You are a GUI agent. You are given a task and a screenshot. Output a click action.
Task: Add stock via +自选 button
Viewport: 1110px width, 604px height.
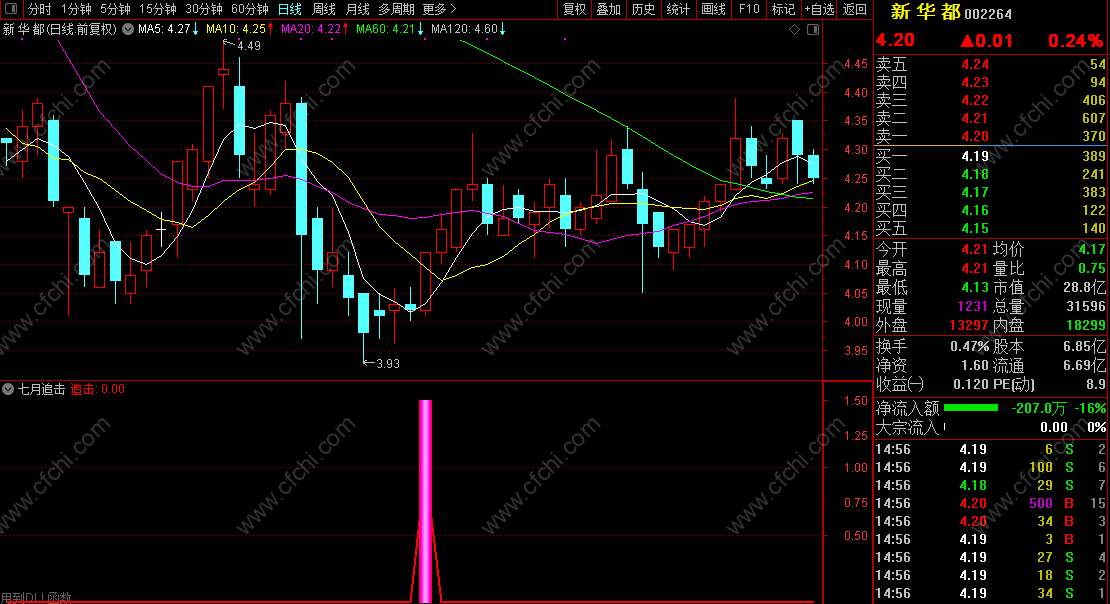820,9
